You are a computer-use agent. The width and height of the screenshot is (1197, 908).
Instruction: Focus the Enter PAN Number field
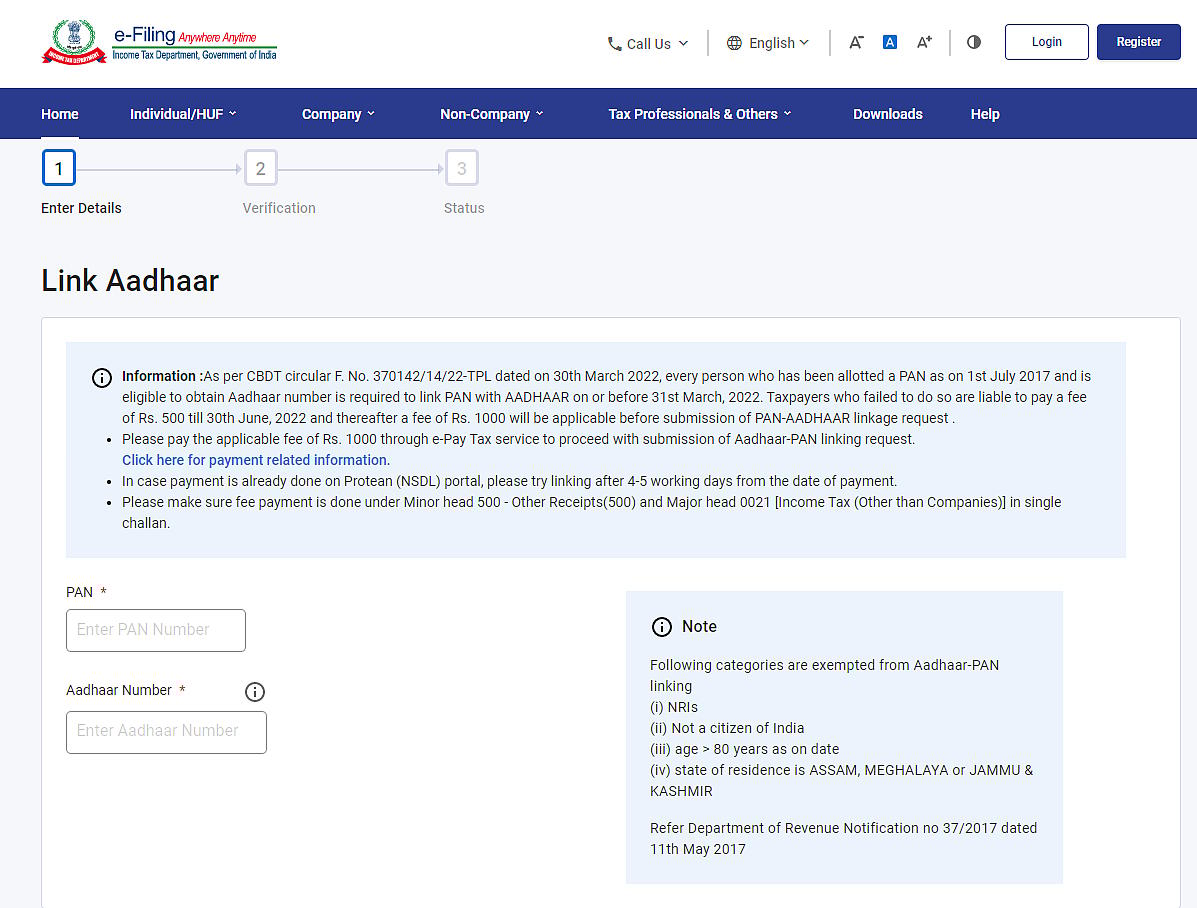[156, 630]
